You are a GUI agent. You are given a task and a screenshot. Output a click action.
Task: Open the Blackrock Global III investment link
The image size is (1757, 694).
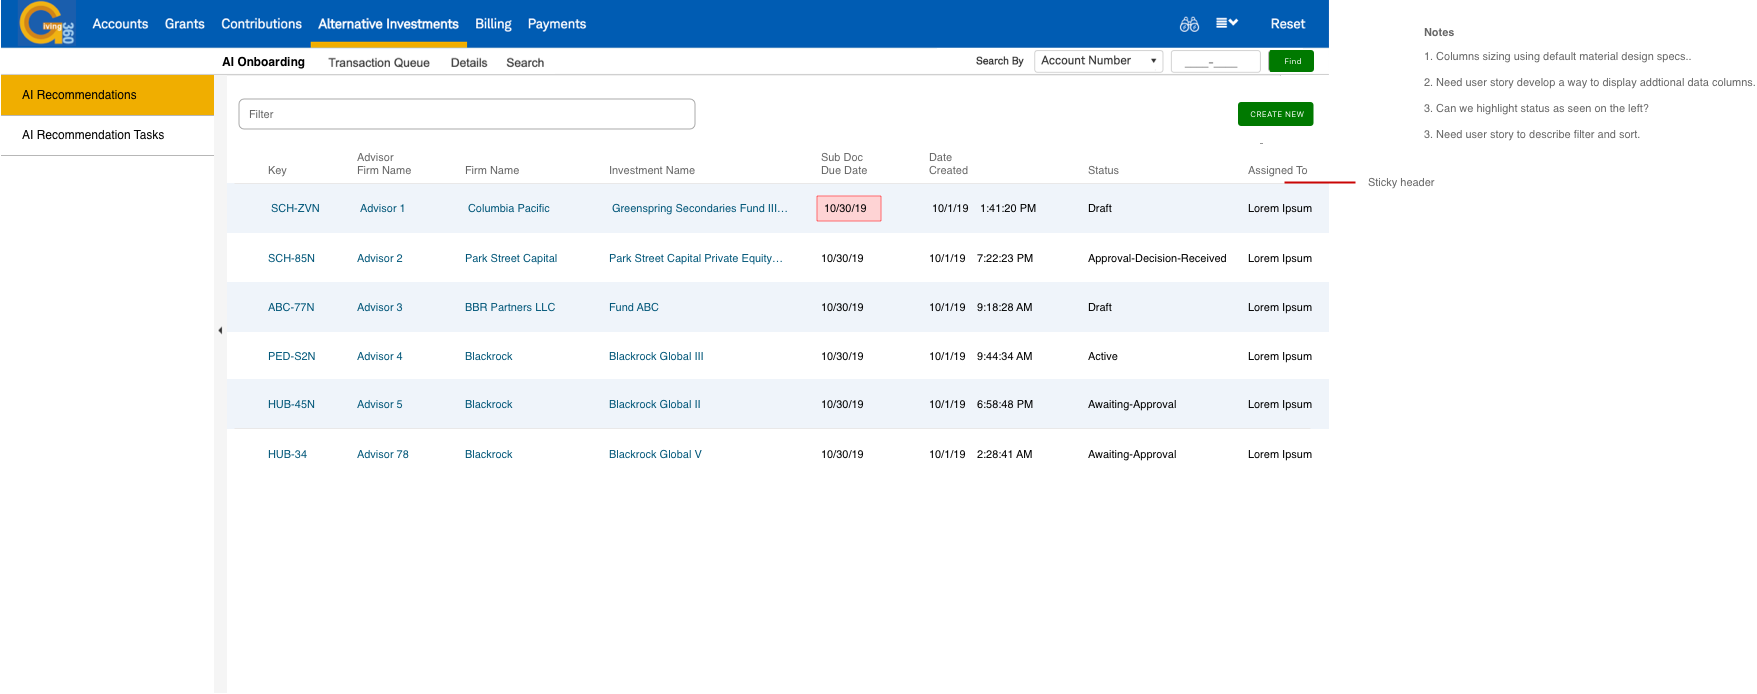pos(656,357)
